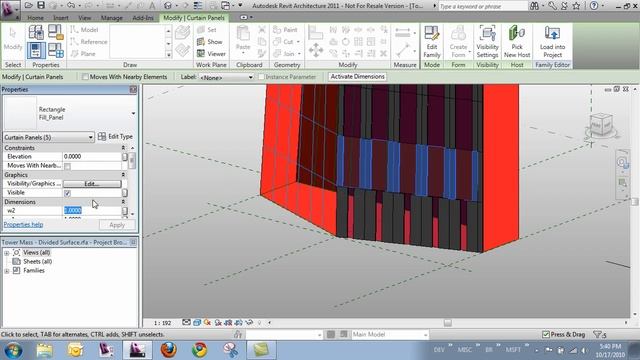Click the Apply button in Properties
640x360 pixels.
point(117,225)
